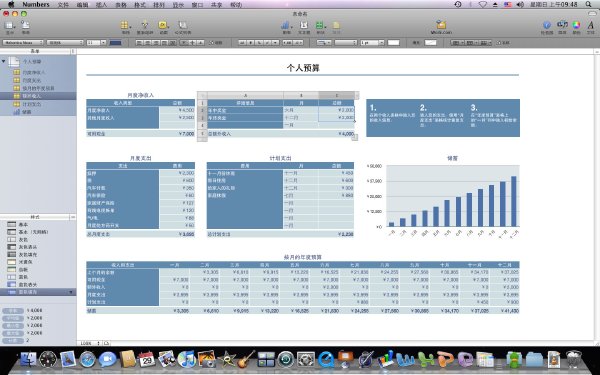Collapse the 个人预算 sheet disclosure triangle
Image resolution: width=600 pixels, height=375 pixels.
click(x=3, y=61)
